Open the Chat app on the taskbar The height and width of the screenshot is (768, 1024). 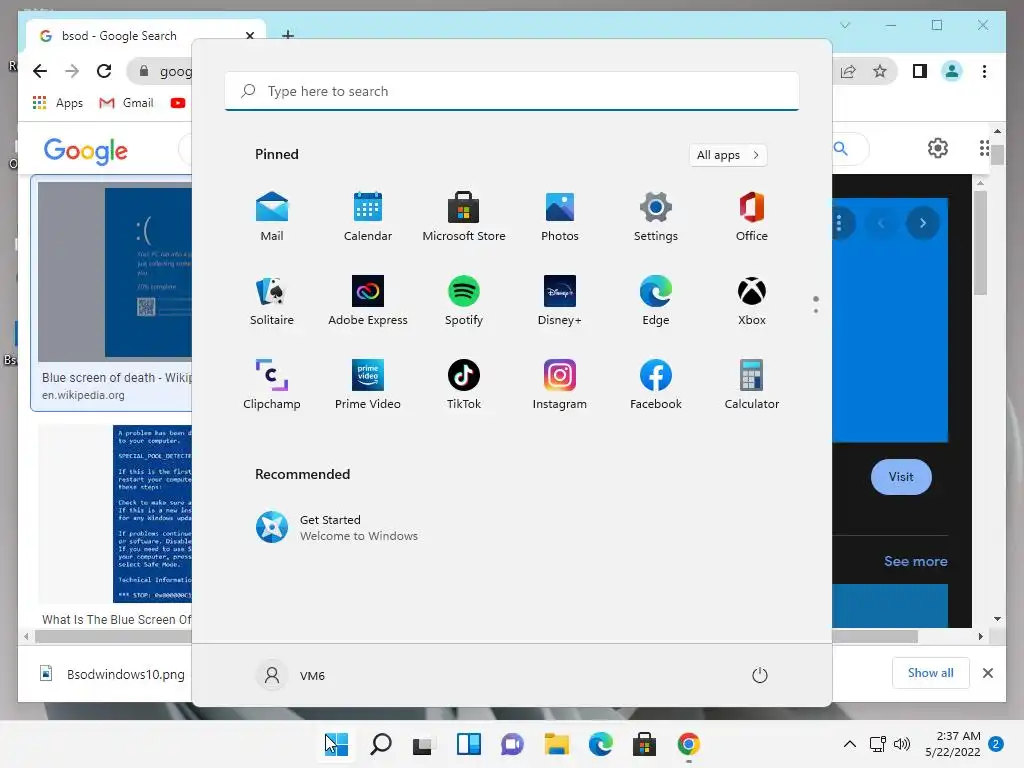coord(513,744)
